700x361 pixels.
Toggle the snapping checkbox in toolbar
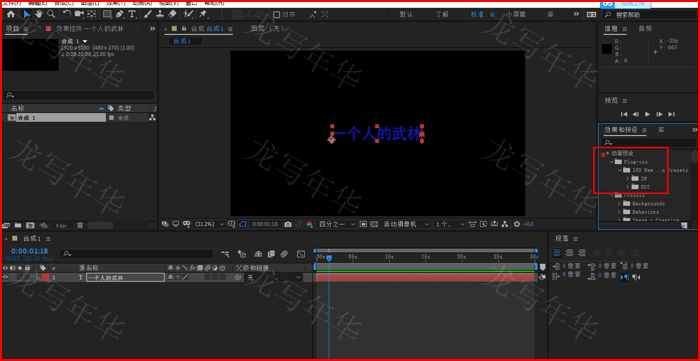pos(276,15)
